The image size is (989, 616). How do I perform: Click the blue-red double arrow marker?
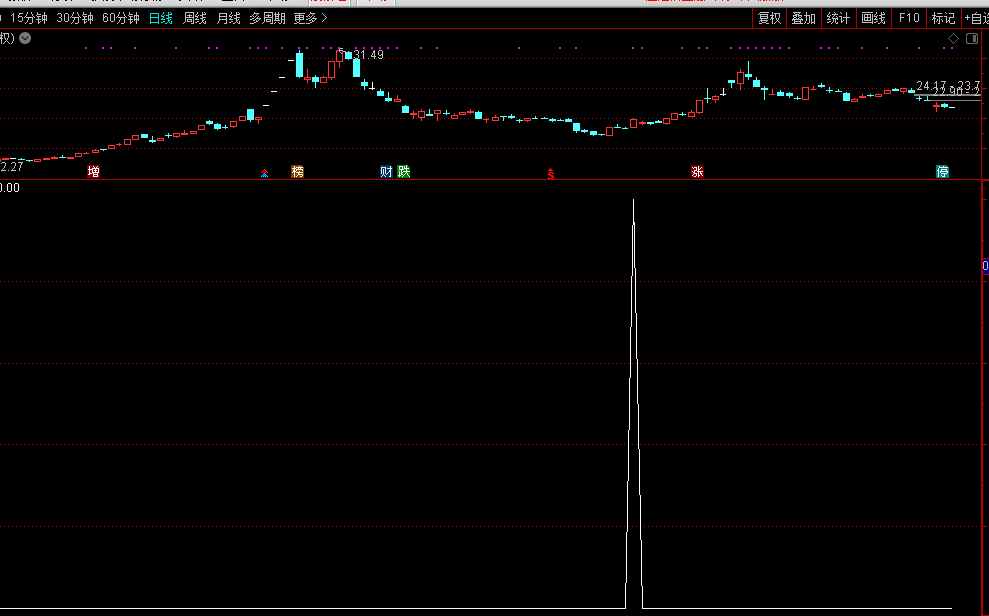click(264, 173)
